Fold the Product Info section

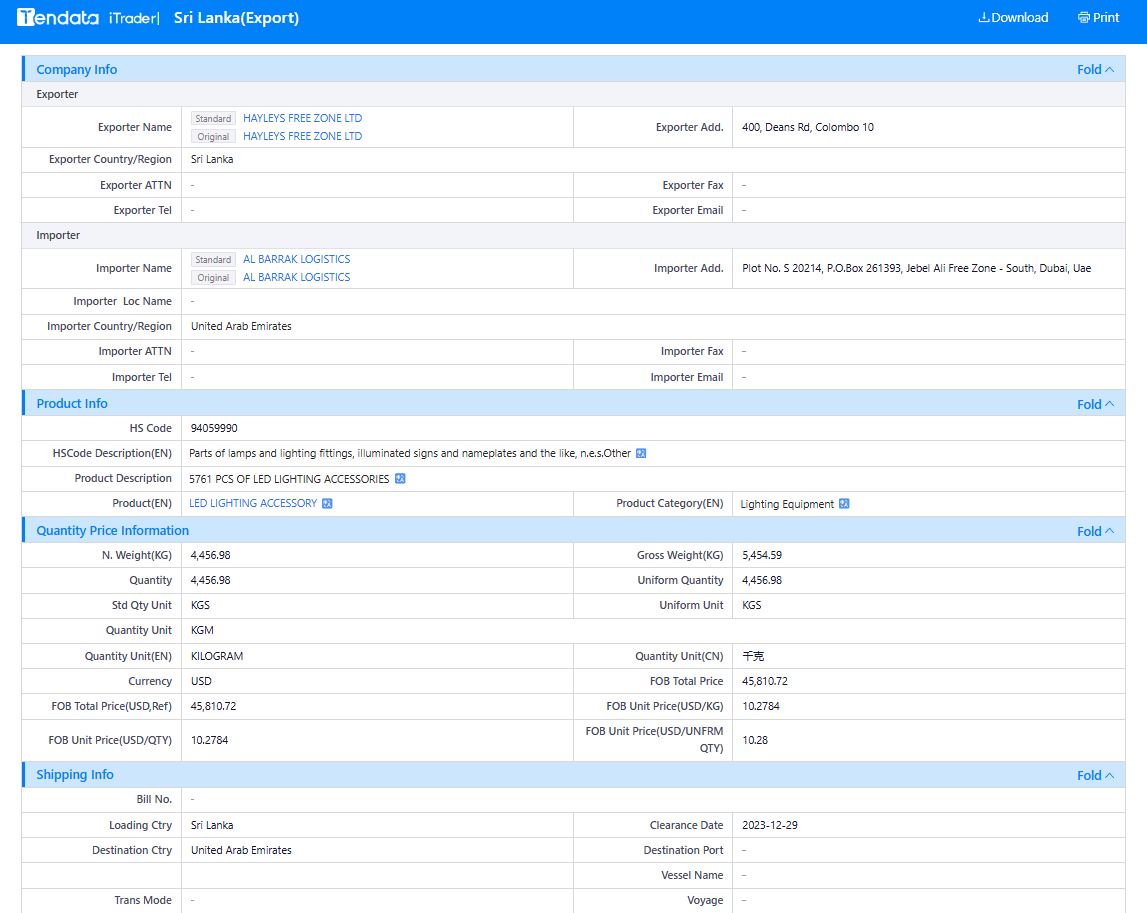[x=1095, y=404]
